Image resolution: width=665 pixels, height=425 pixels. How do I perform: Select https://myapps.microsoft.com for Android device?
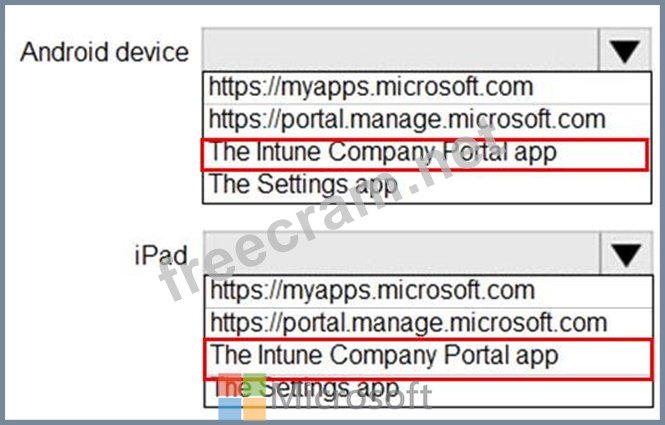coord(427,87)
